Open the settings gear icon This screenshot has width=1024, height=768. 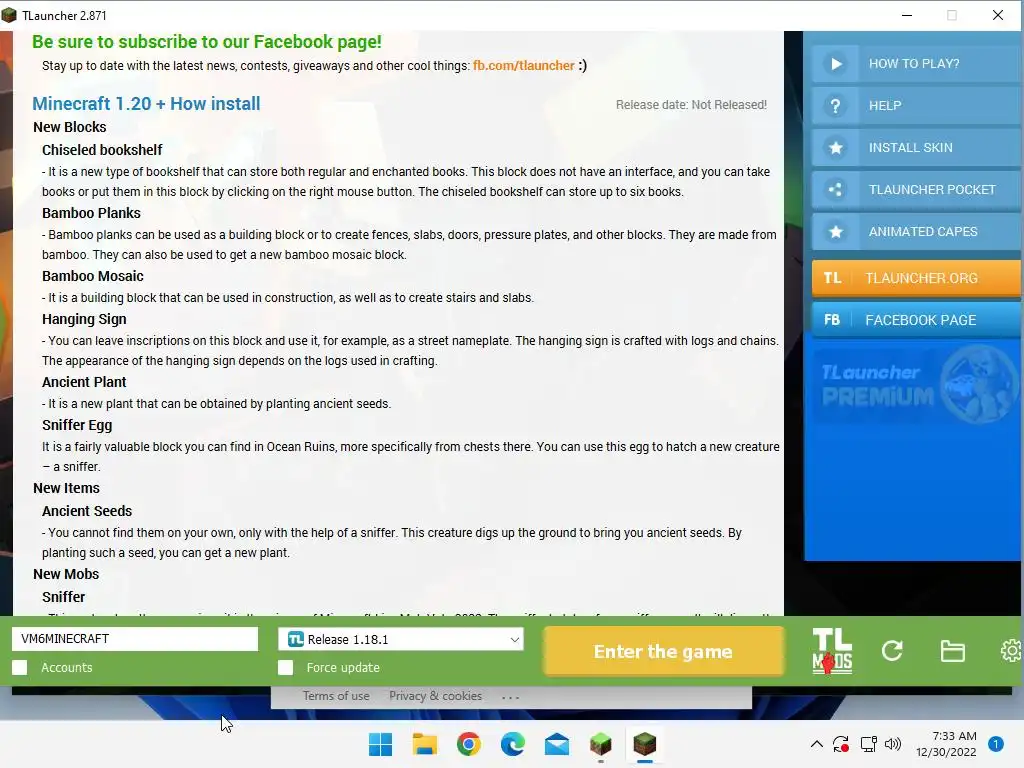pos(1012,650)
